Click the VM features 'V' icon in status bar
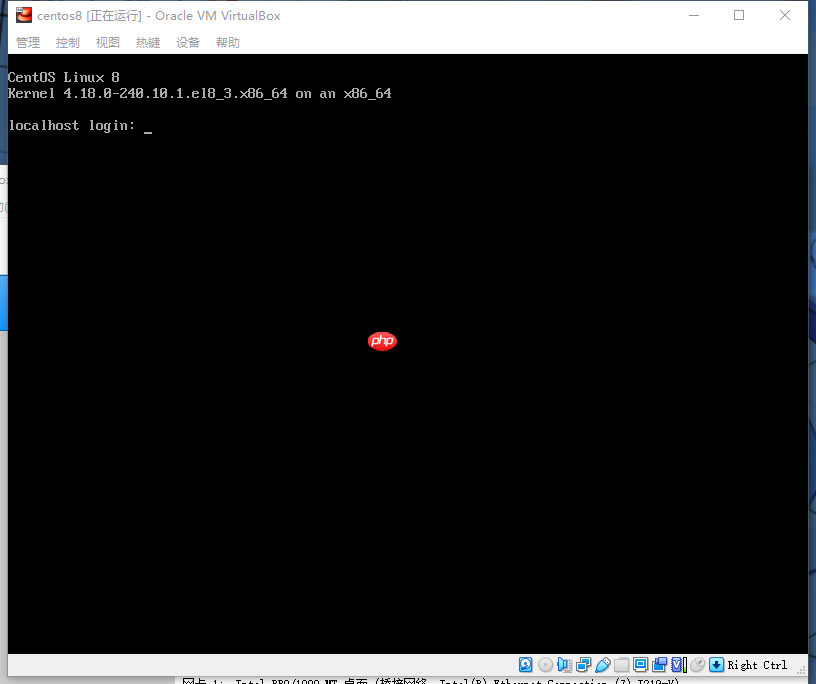This screenshot has height=684, width=816. pyautogui.click(x=677, y=664)
